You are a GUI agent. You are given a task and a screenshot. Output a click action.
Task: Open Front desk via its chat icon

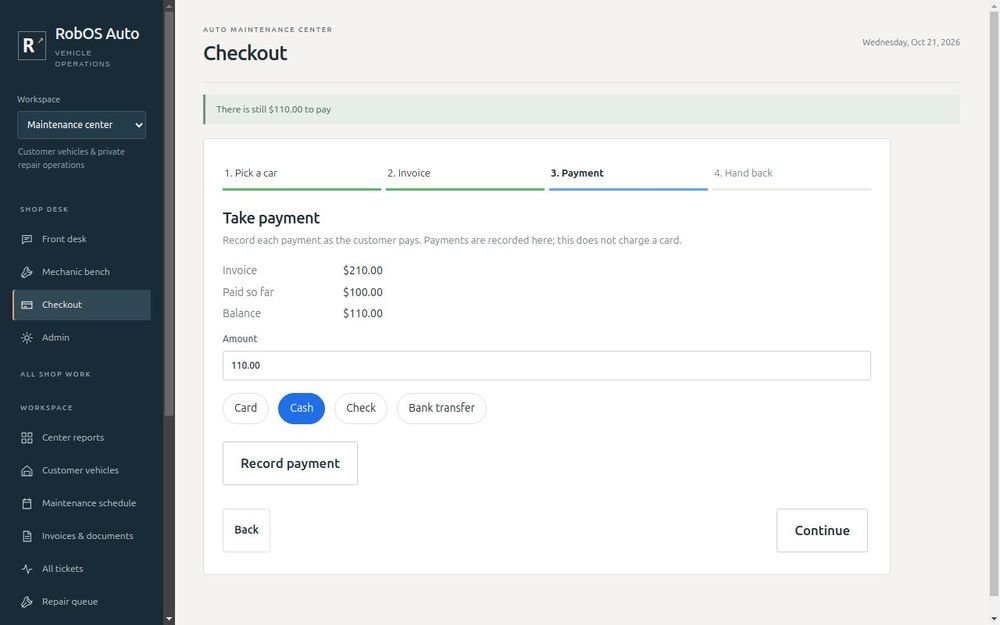coord(27,239)
